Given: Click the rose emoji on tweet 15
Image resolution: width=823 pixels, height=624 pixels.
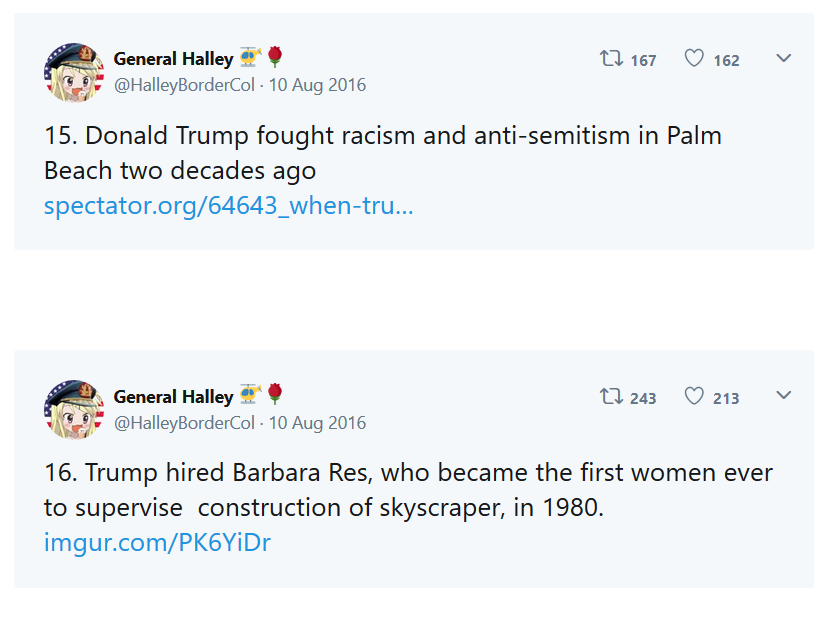Looking at the screenshot, I should 276,58.
